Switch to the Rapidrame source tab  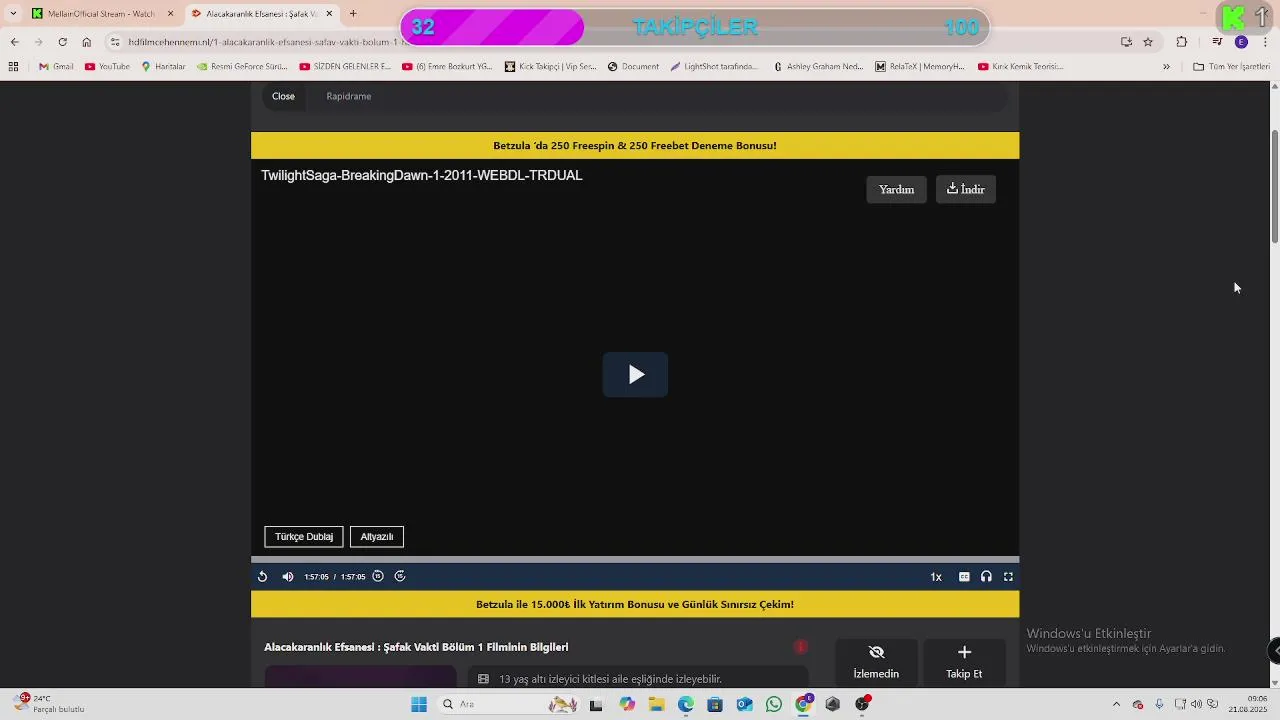[348, 96]
